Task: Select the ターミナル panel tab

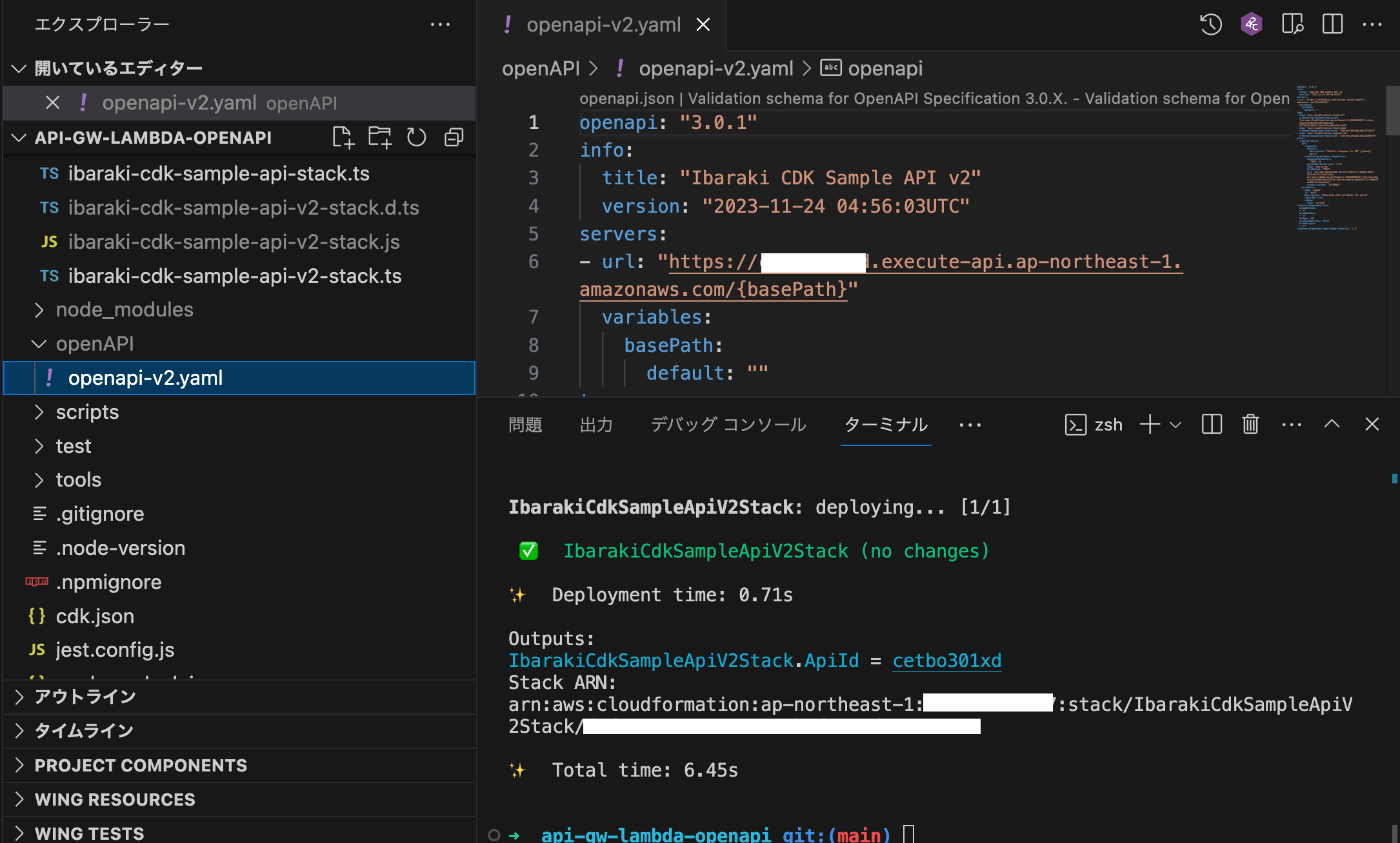Action: click(x=886, y=424)
